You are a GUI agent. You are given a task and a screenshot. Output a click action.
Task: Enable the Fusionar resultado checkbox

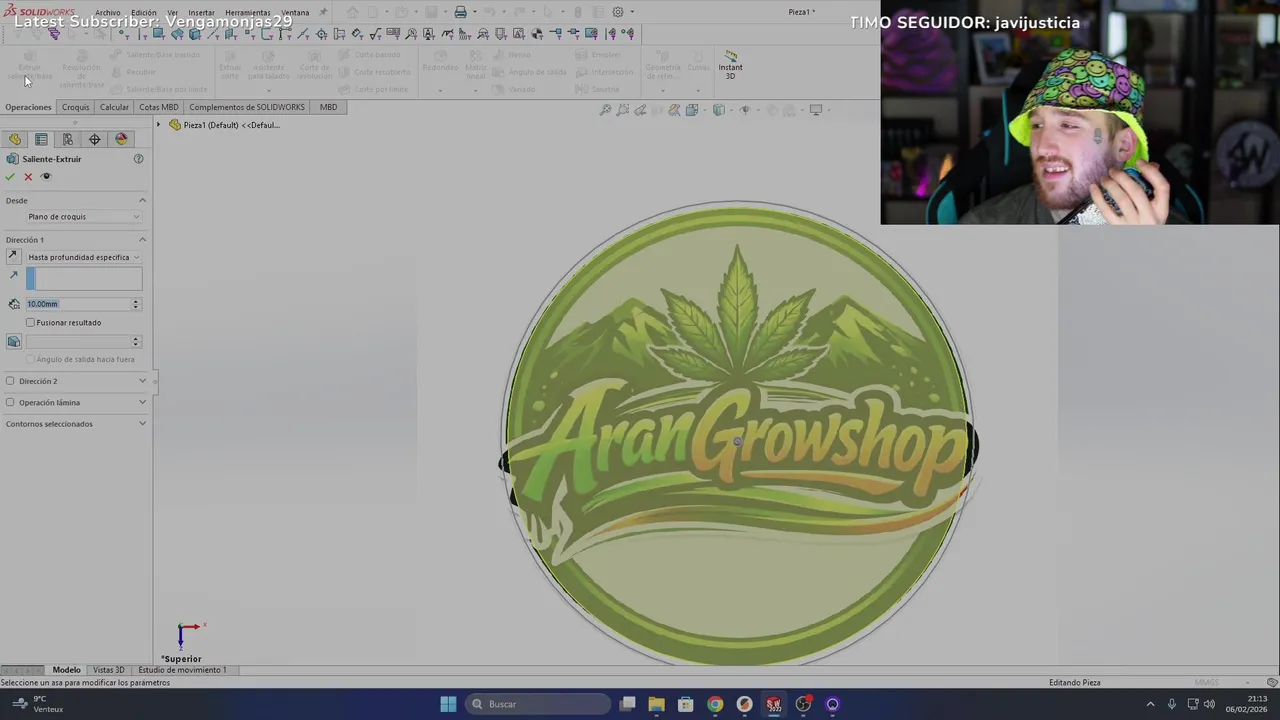point(31,323)
